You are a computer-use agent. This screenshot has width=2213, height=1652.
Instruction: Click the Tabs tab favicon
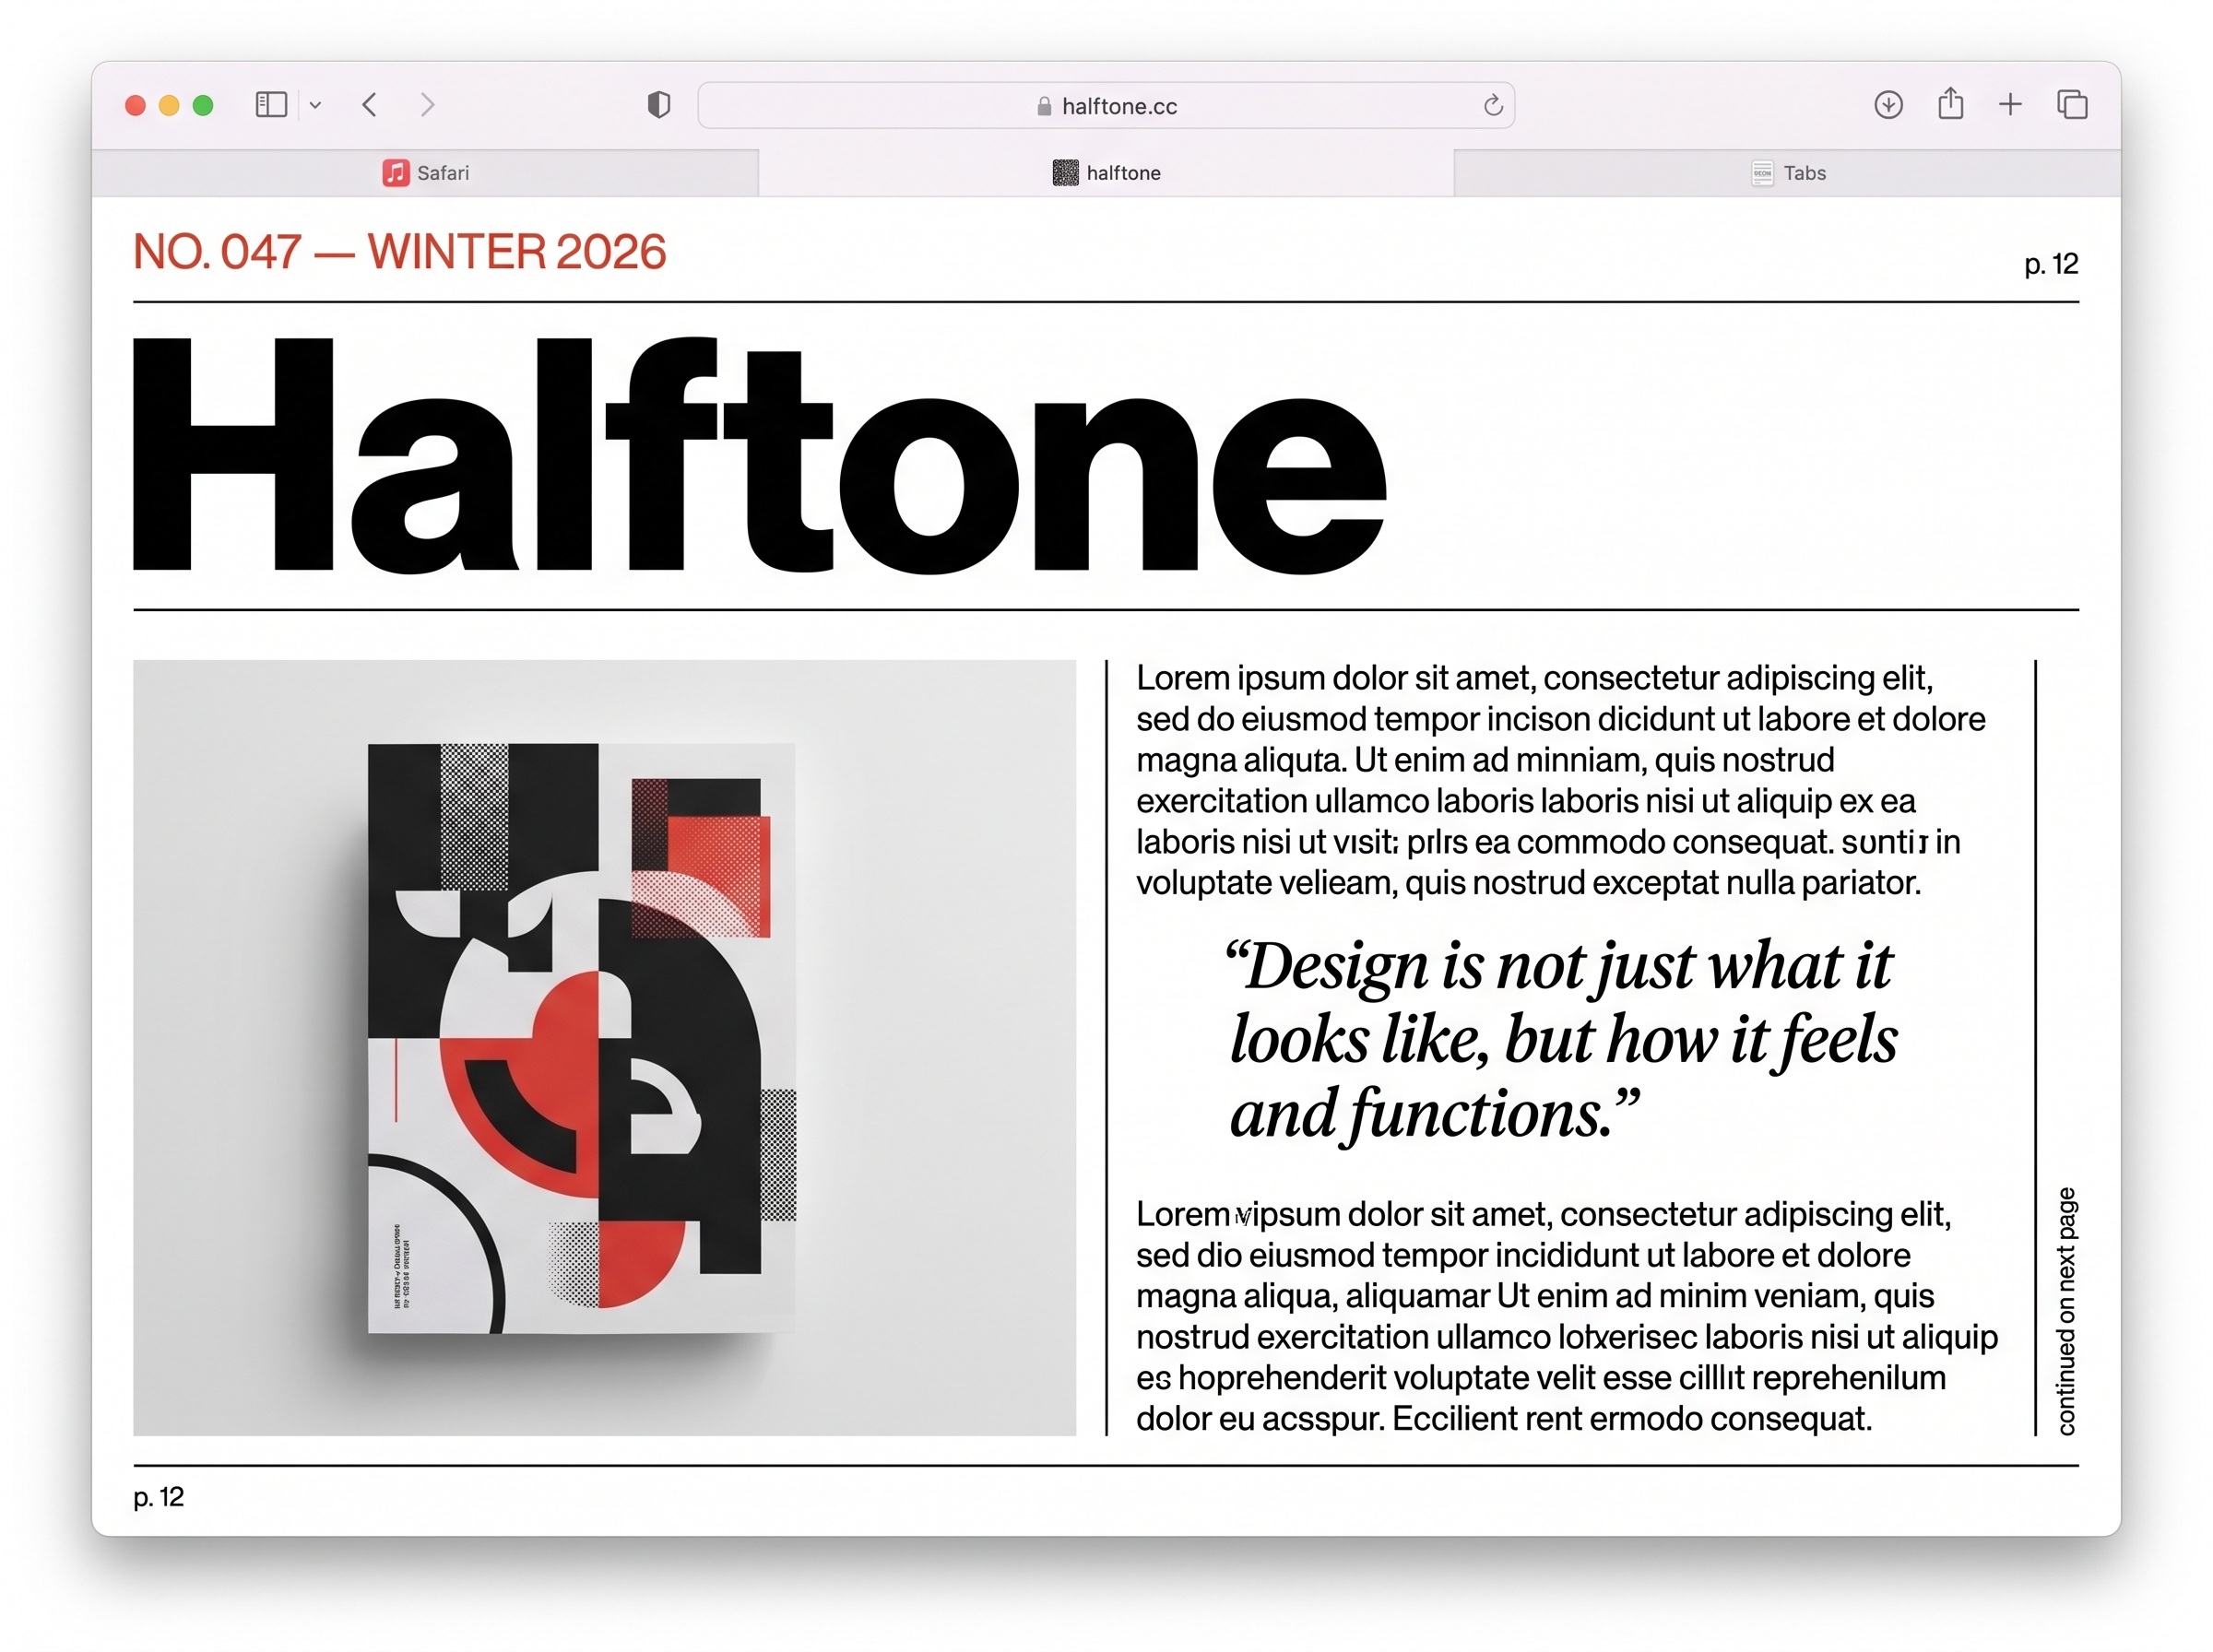(x=1762, y=173)
